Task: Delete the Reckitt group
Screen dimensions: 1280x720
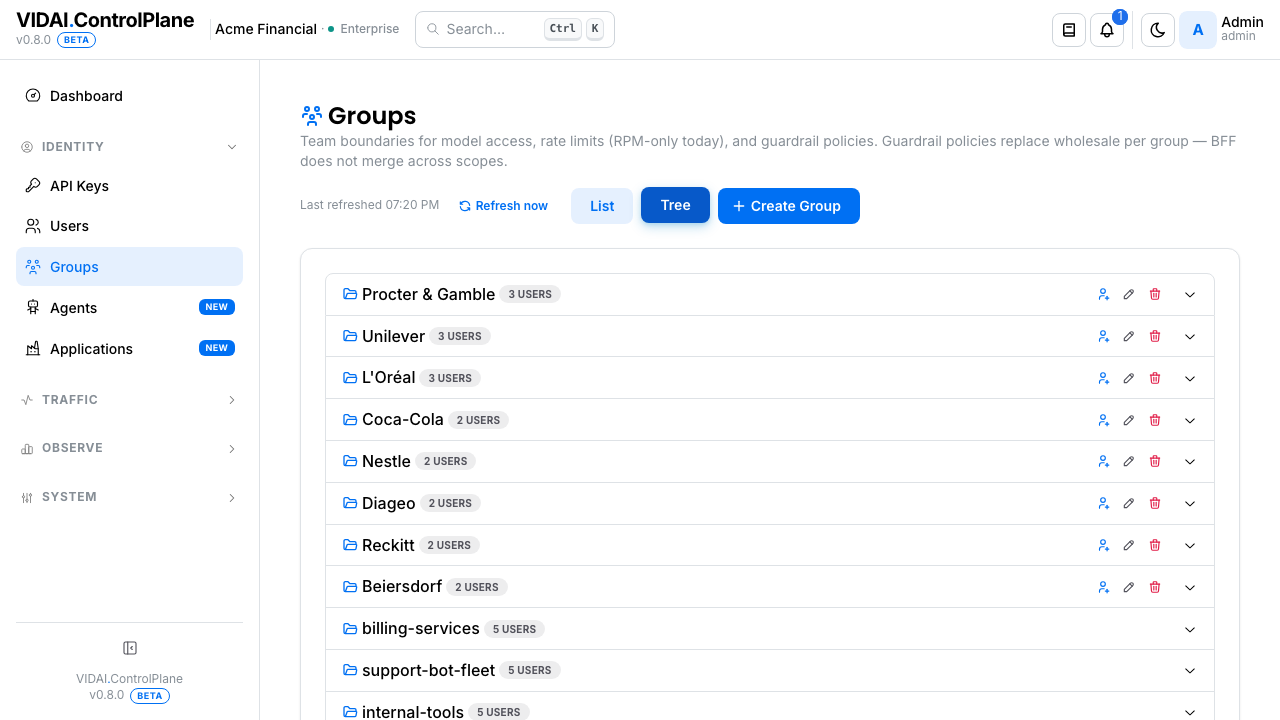Action: [1155, 545]
